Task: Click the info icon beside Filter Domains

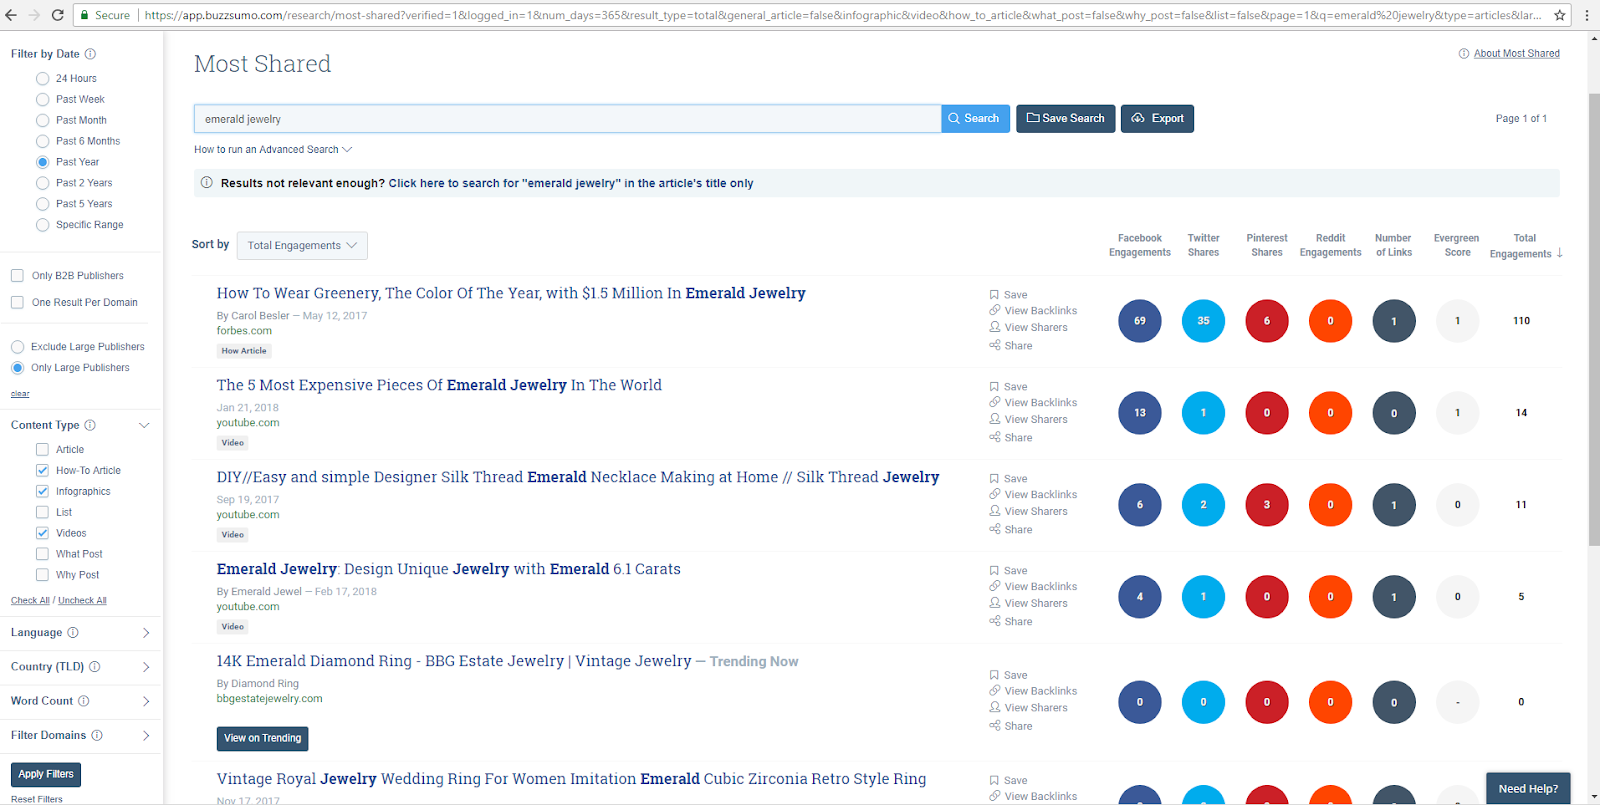Action: [x=97, y=735]
